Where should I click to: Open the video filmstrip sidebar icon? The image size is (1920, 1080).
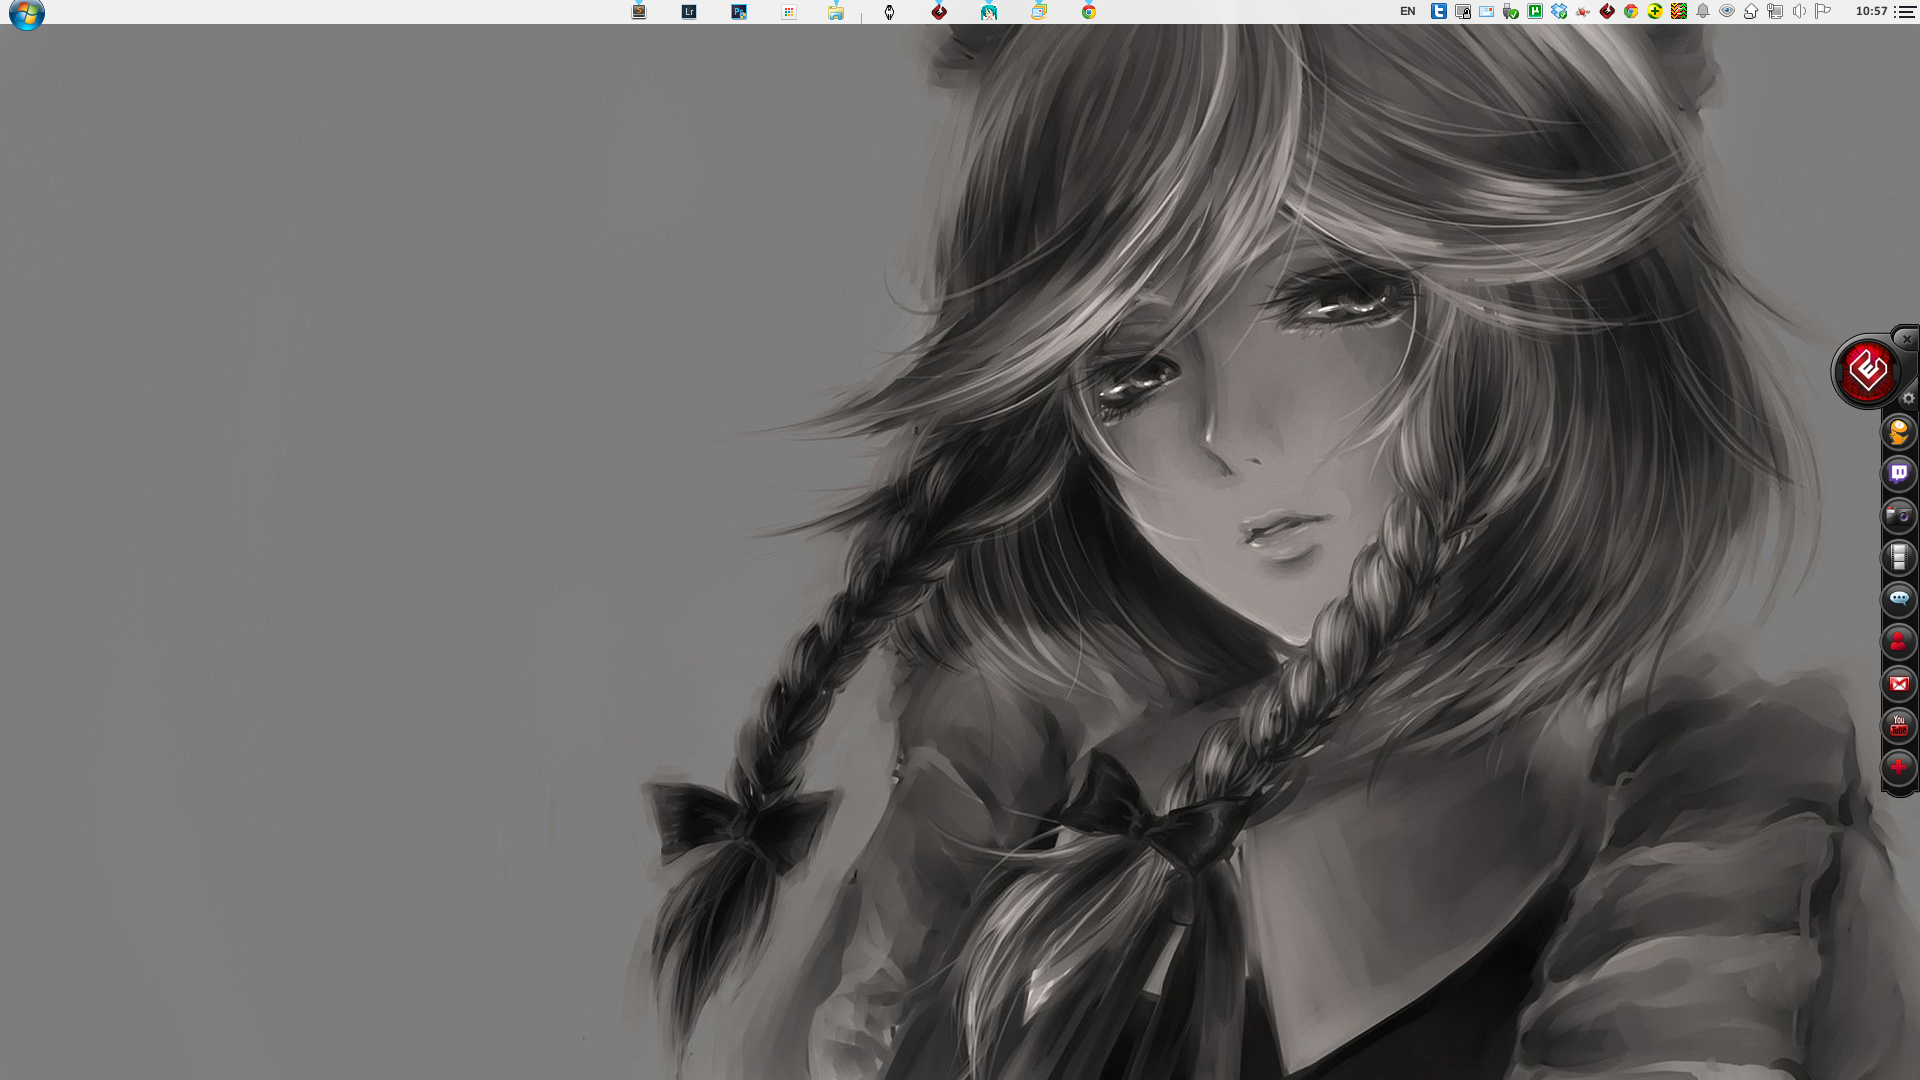pos(1898,558)
